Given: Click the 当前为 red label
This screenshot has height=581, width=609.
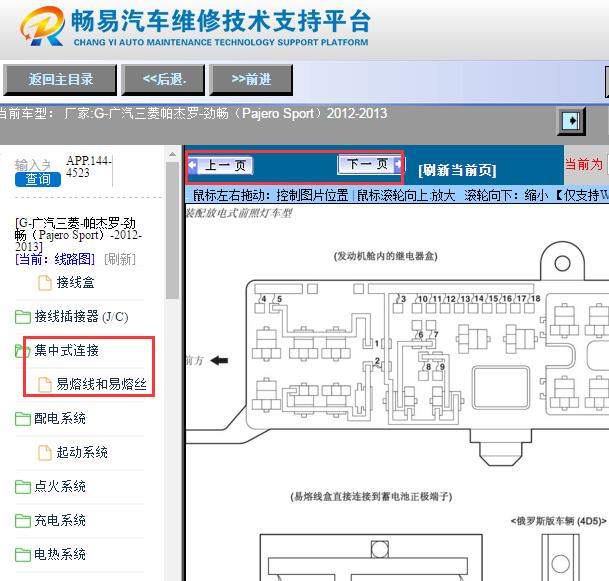Looking at the screenshot, I should [584, 164].
